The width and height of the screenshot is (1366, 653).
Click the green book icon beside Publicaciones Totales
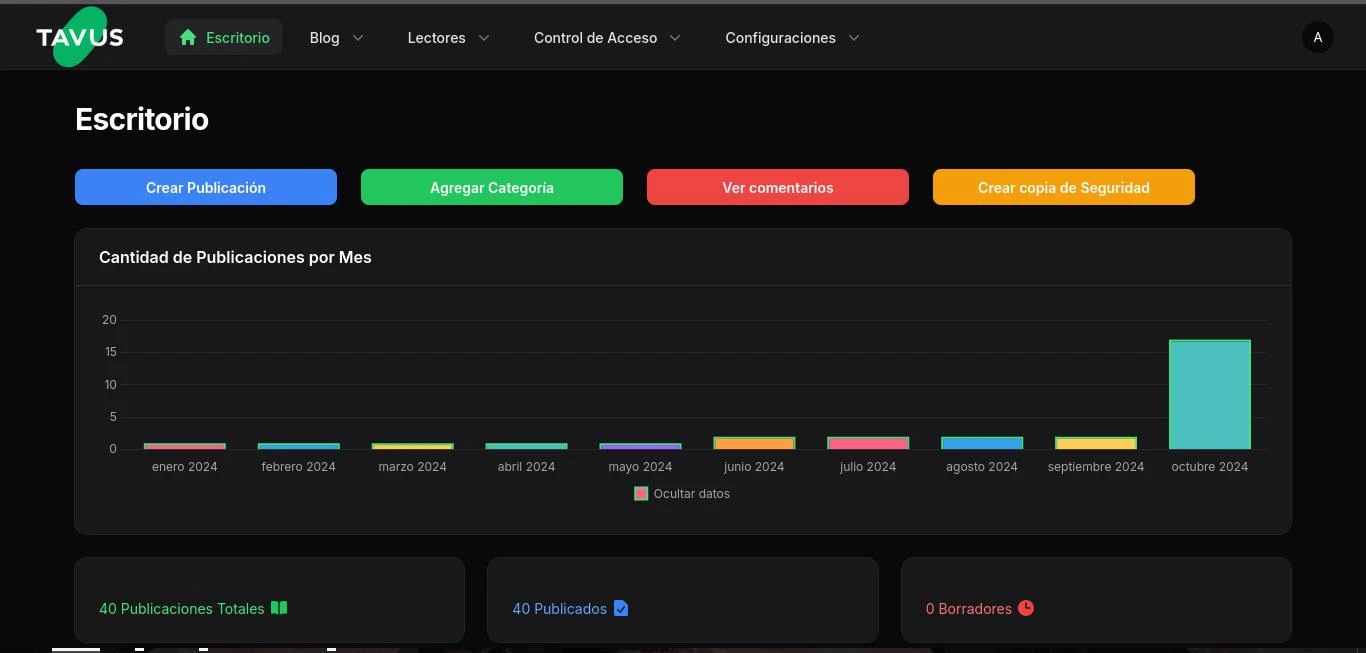279,608
